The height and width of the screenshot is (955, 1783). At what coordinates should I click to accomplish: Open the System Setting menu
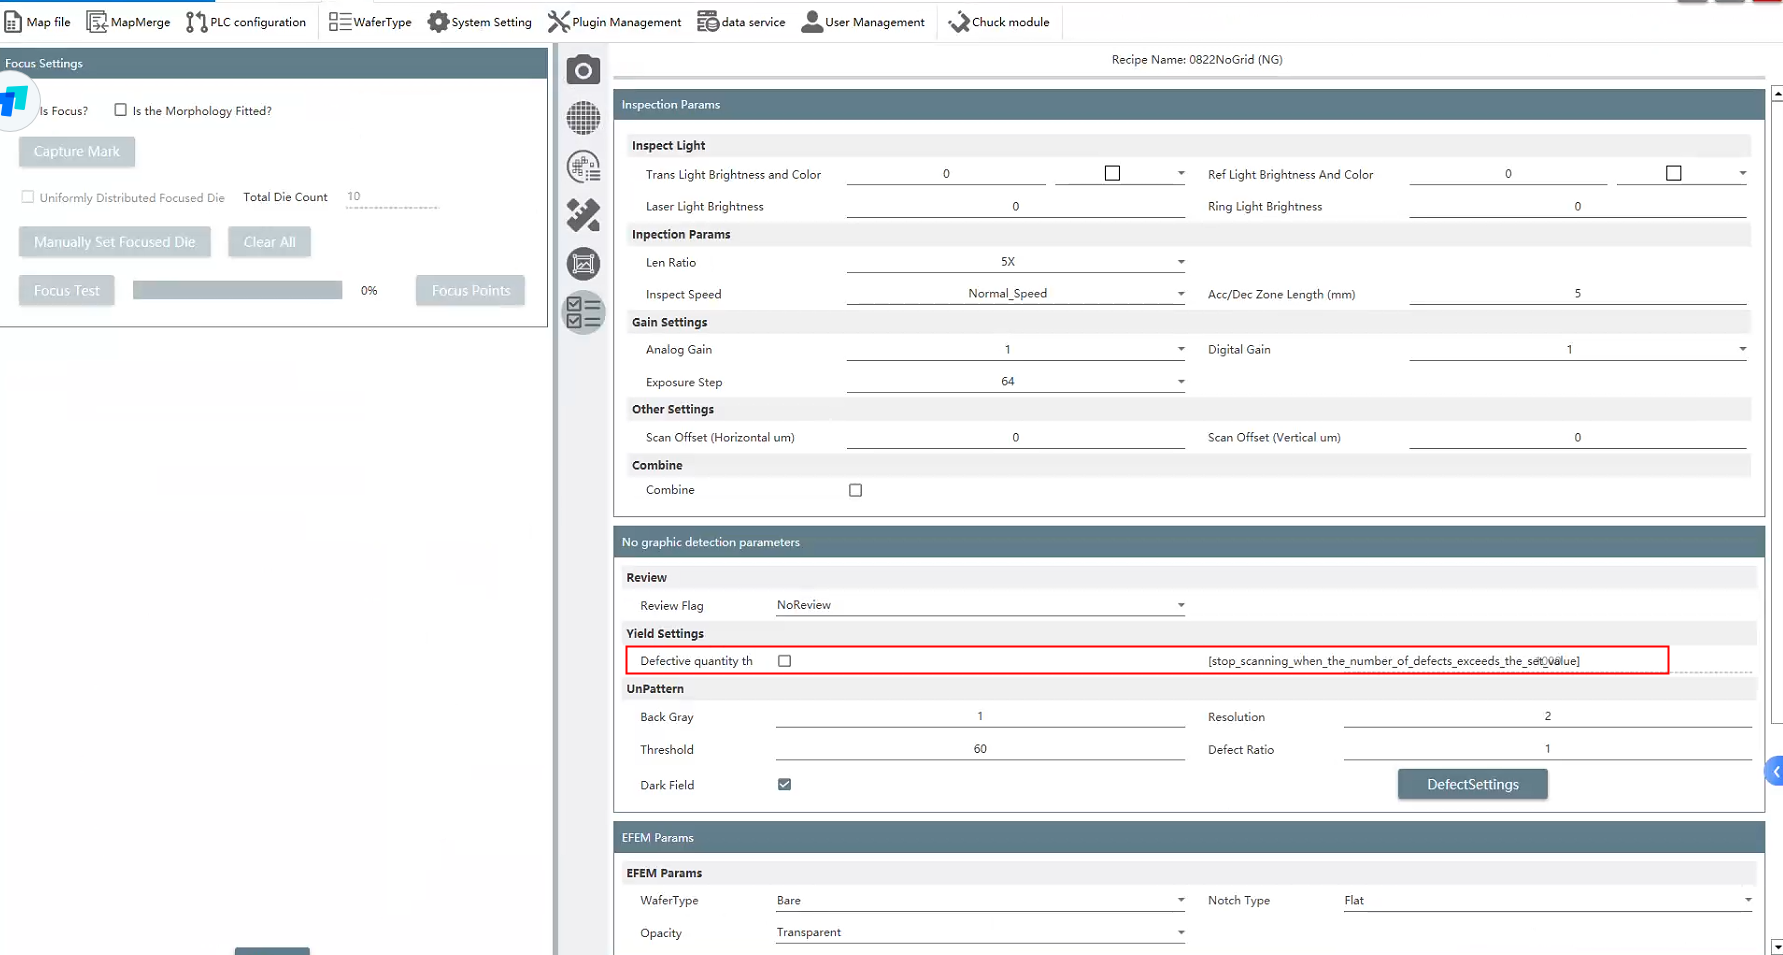coord(480,22)
